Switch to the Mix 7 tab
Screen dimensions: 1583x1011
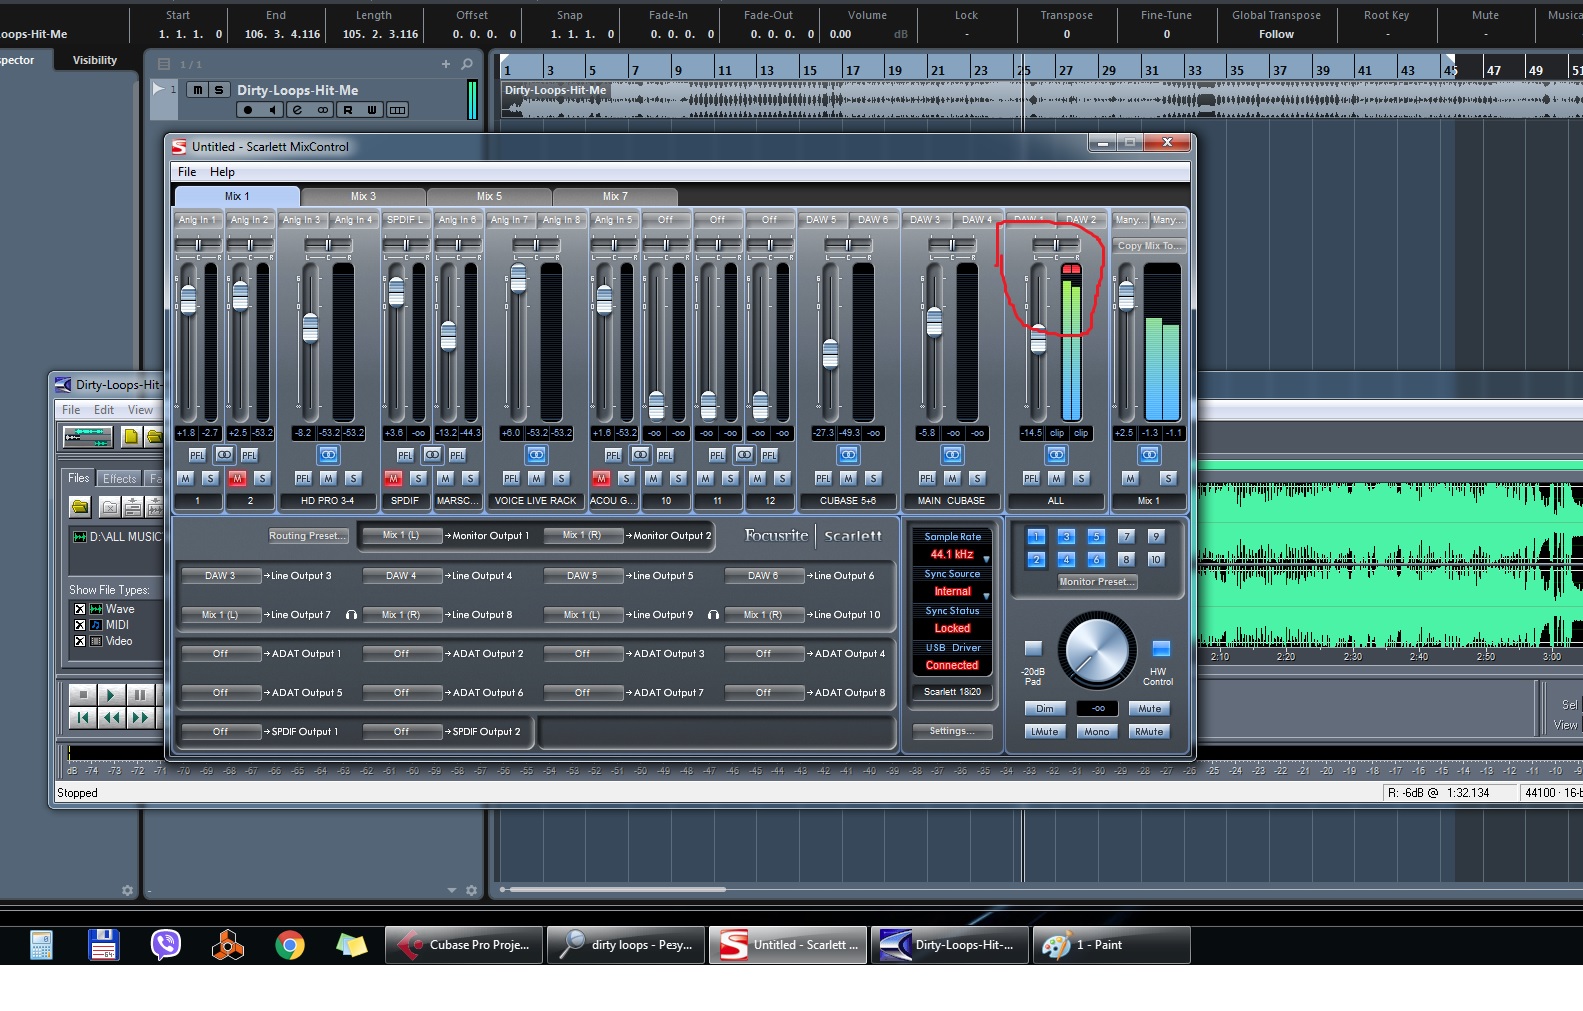615,197
